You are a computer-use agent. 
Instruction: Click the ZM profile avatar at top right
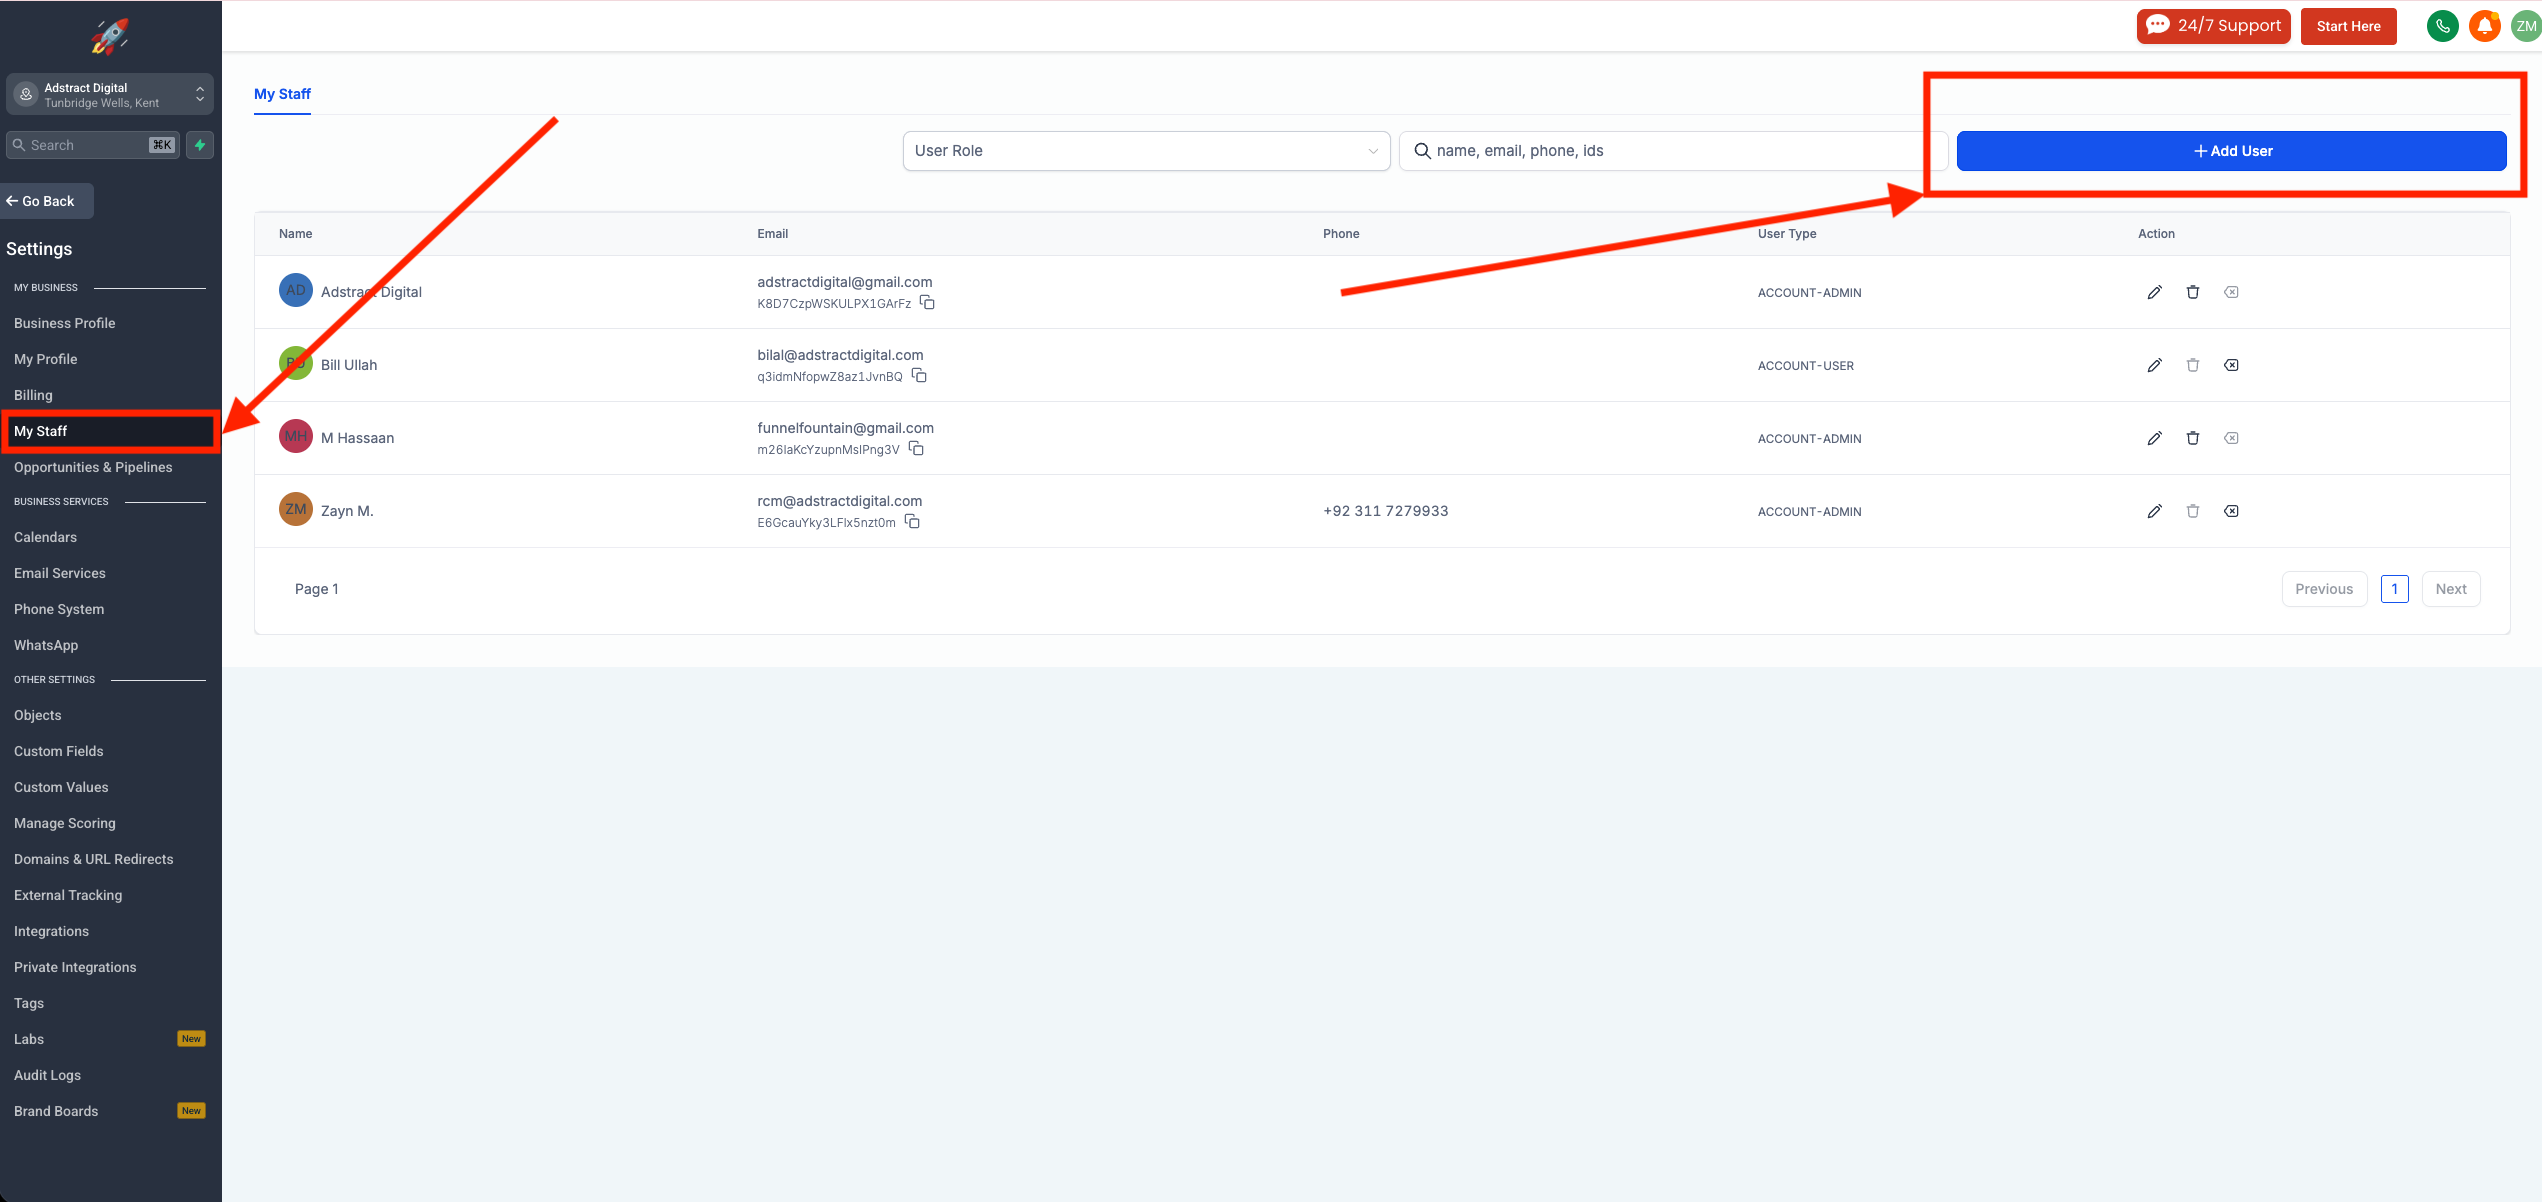coord(2526,26)
